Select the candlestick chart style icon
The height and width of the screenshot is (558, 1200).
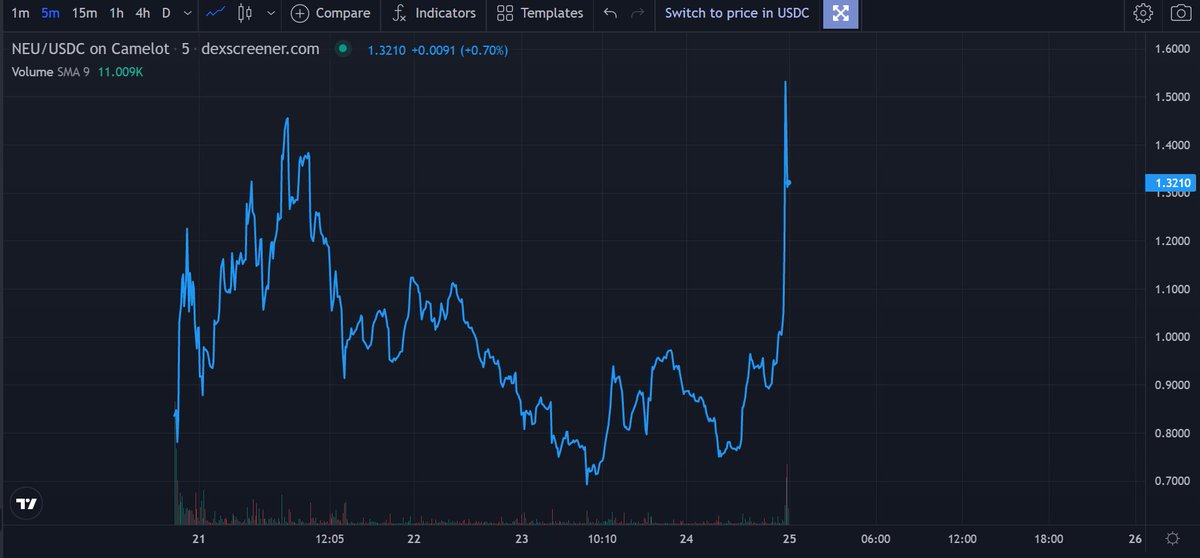[x=245, y=13]
